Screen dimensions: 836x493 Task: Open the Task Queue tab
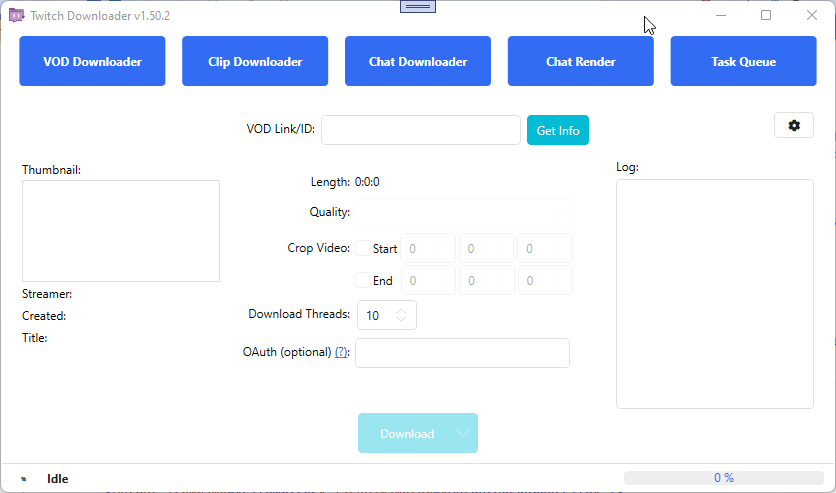[744, 61]
